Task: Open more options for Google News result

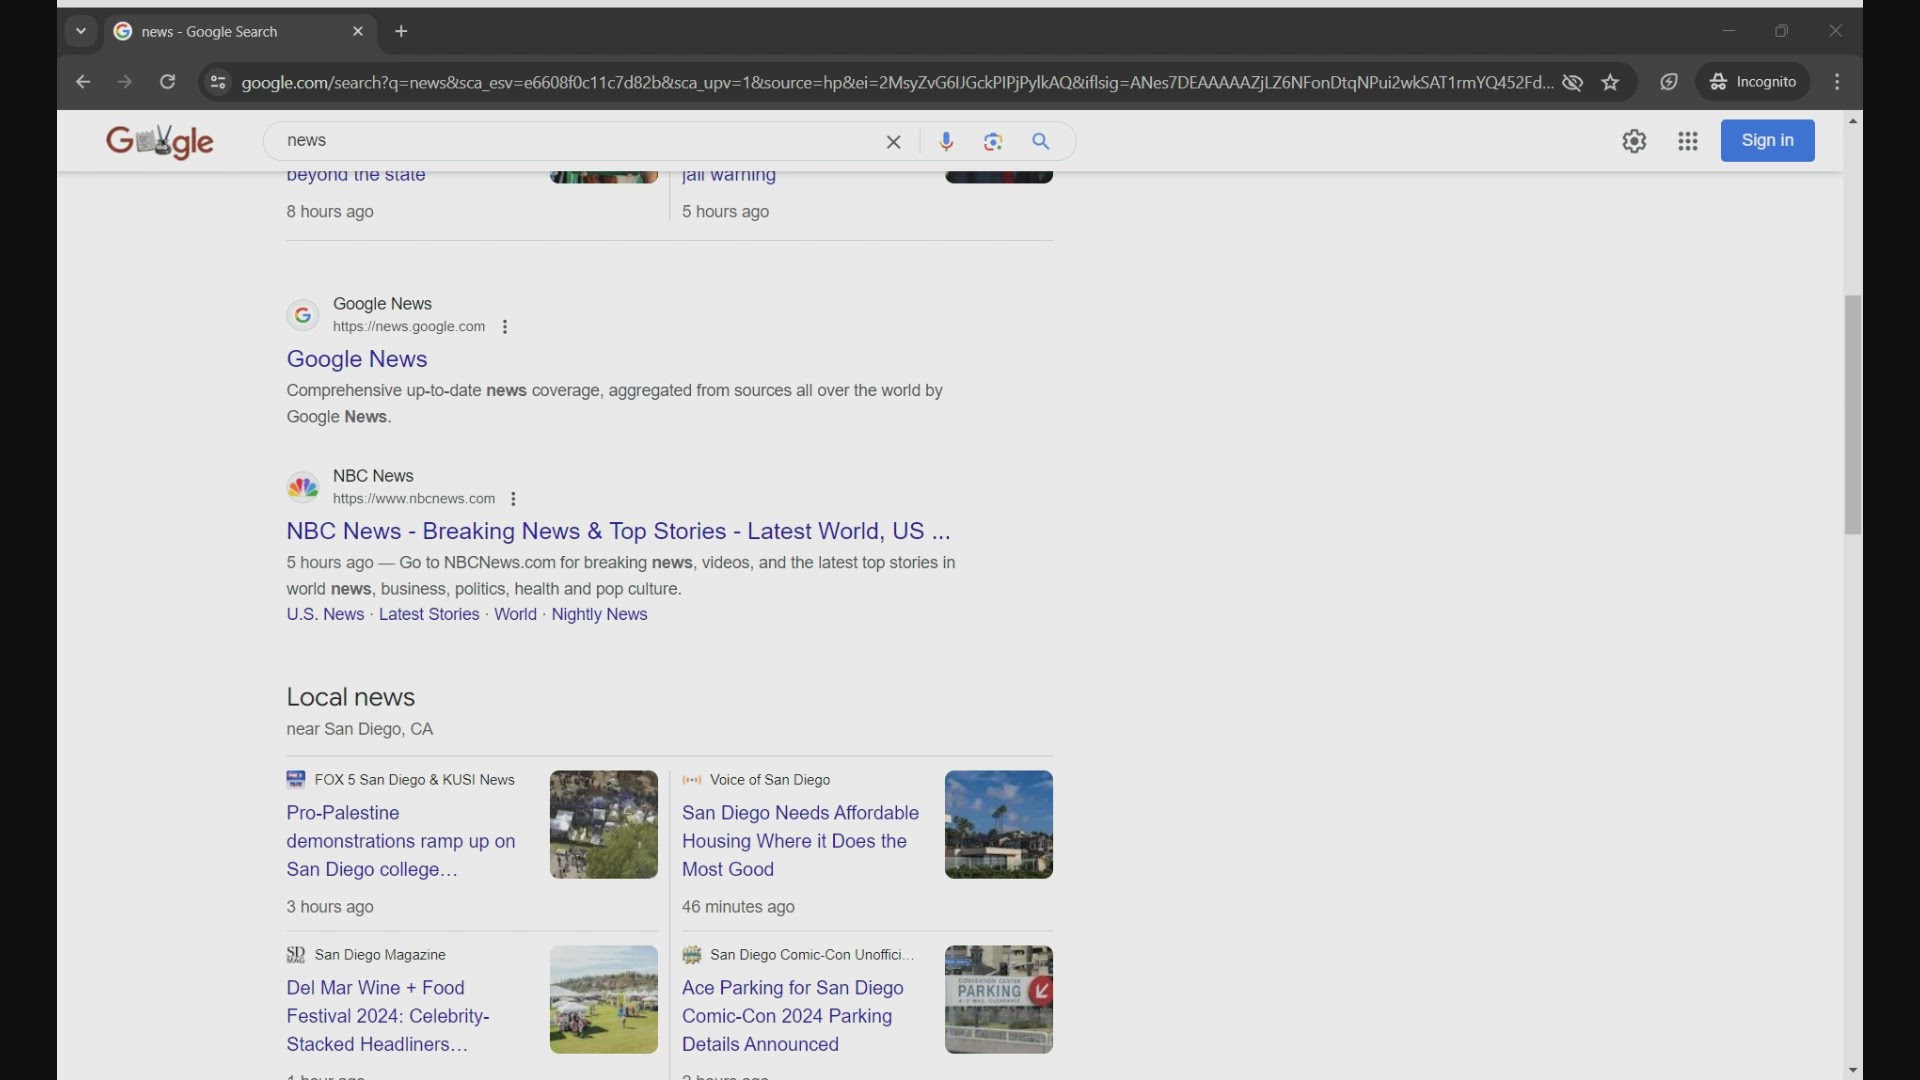Action: tap(505, 327)
